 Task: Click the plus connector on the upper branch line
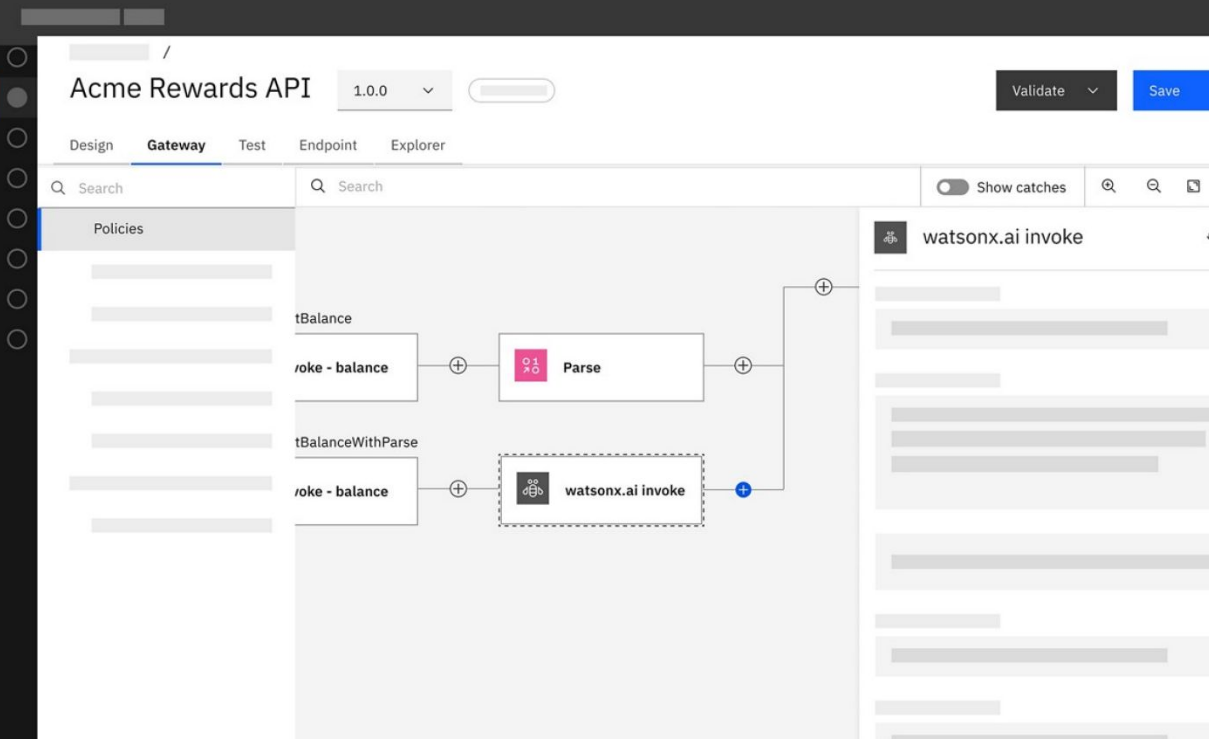[x=823, y=287]
